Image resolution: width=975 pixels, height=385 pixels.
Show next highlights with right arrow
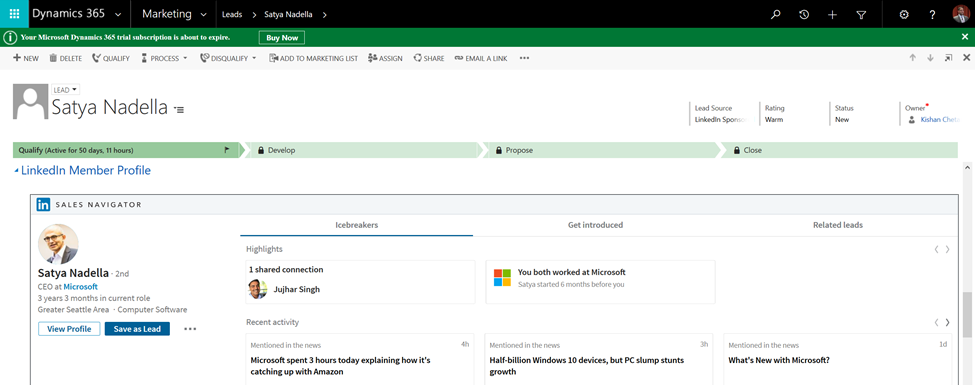pyautogui.click(x=948, y=249)
